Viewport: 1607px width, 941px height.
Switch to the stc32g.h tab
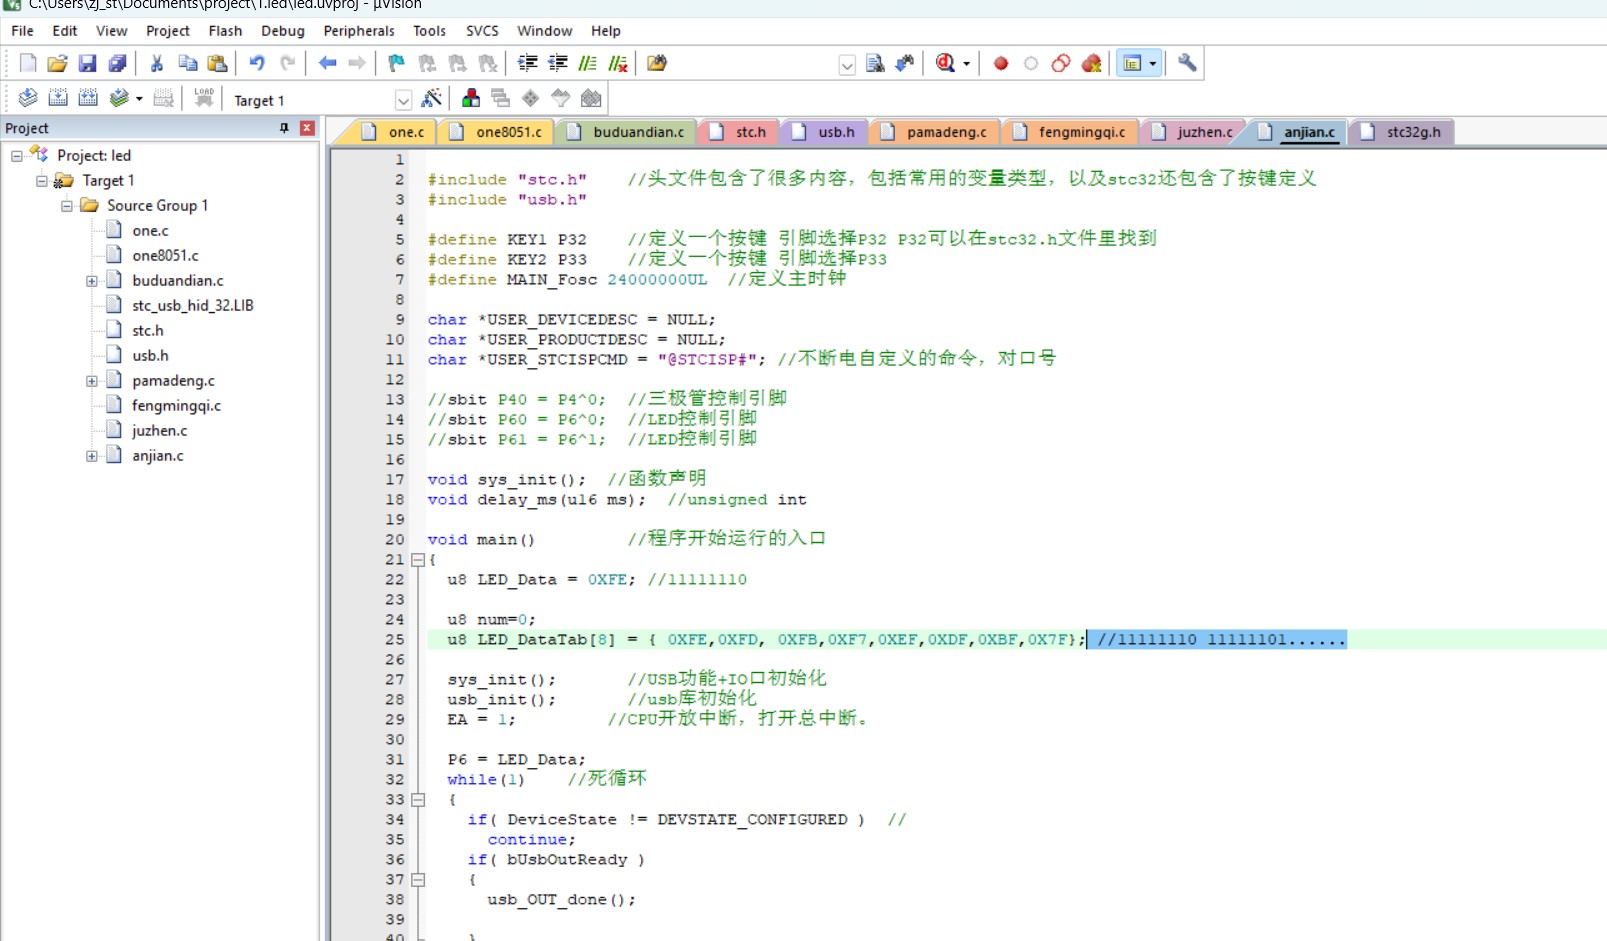coord(1401,132)
